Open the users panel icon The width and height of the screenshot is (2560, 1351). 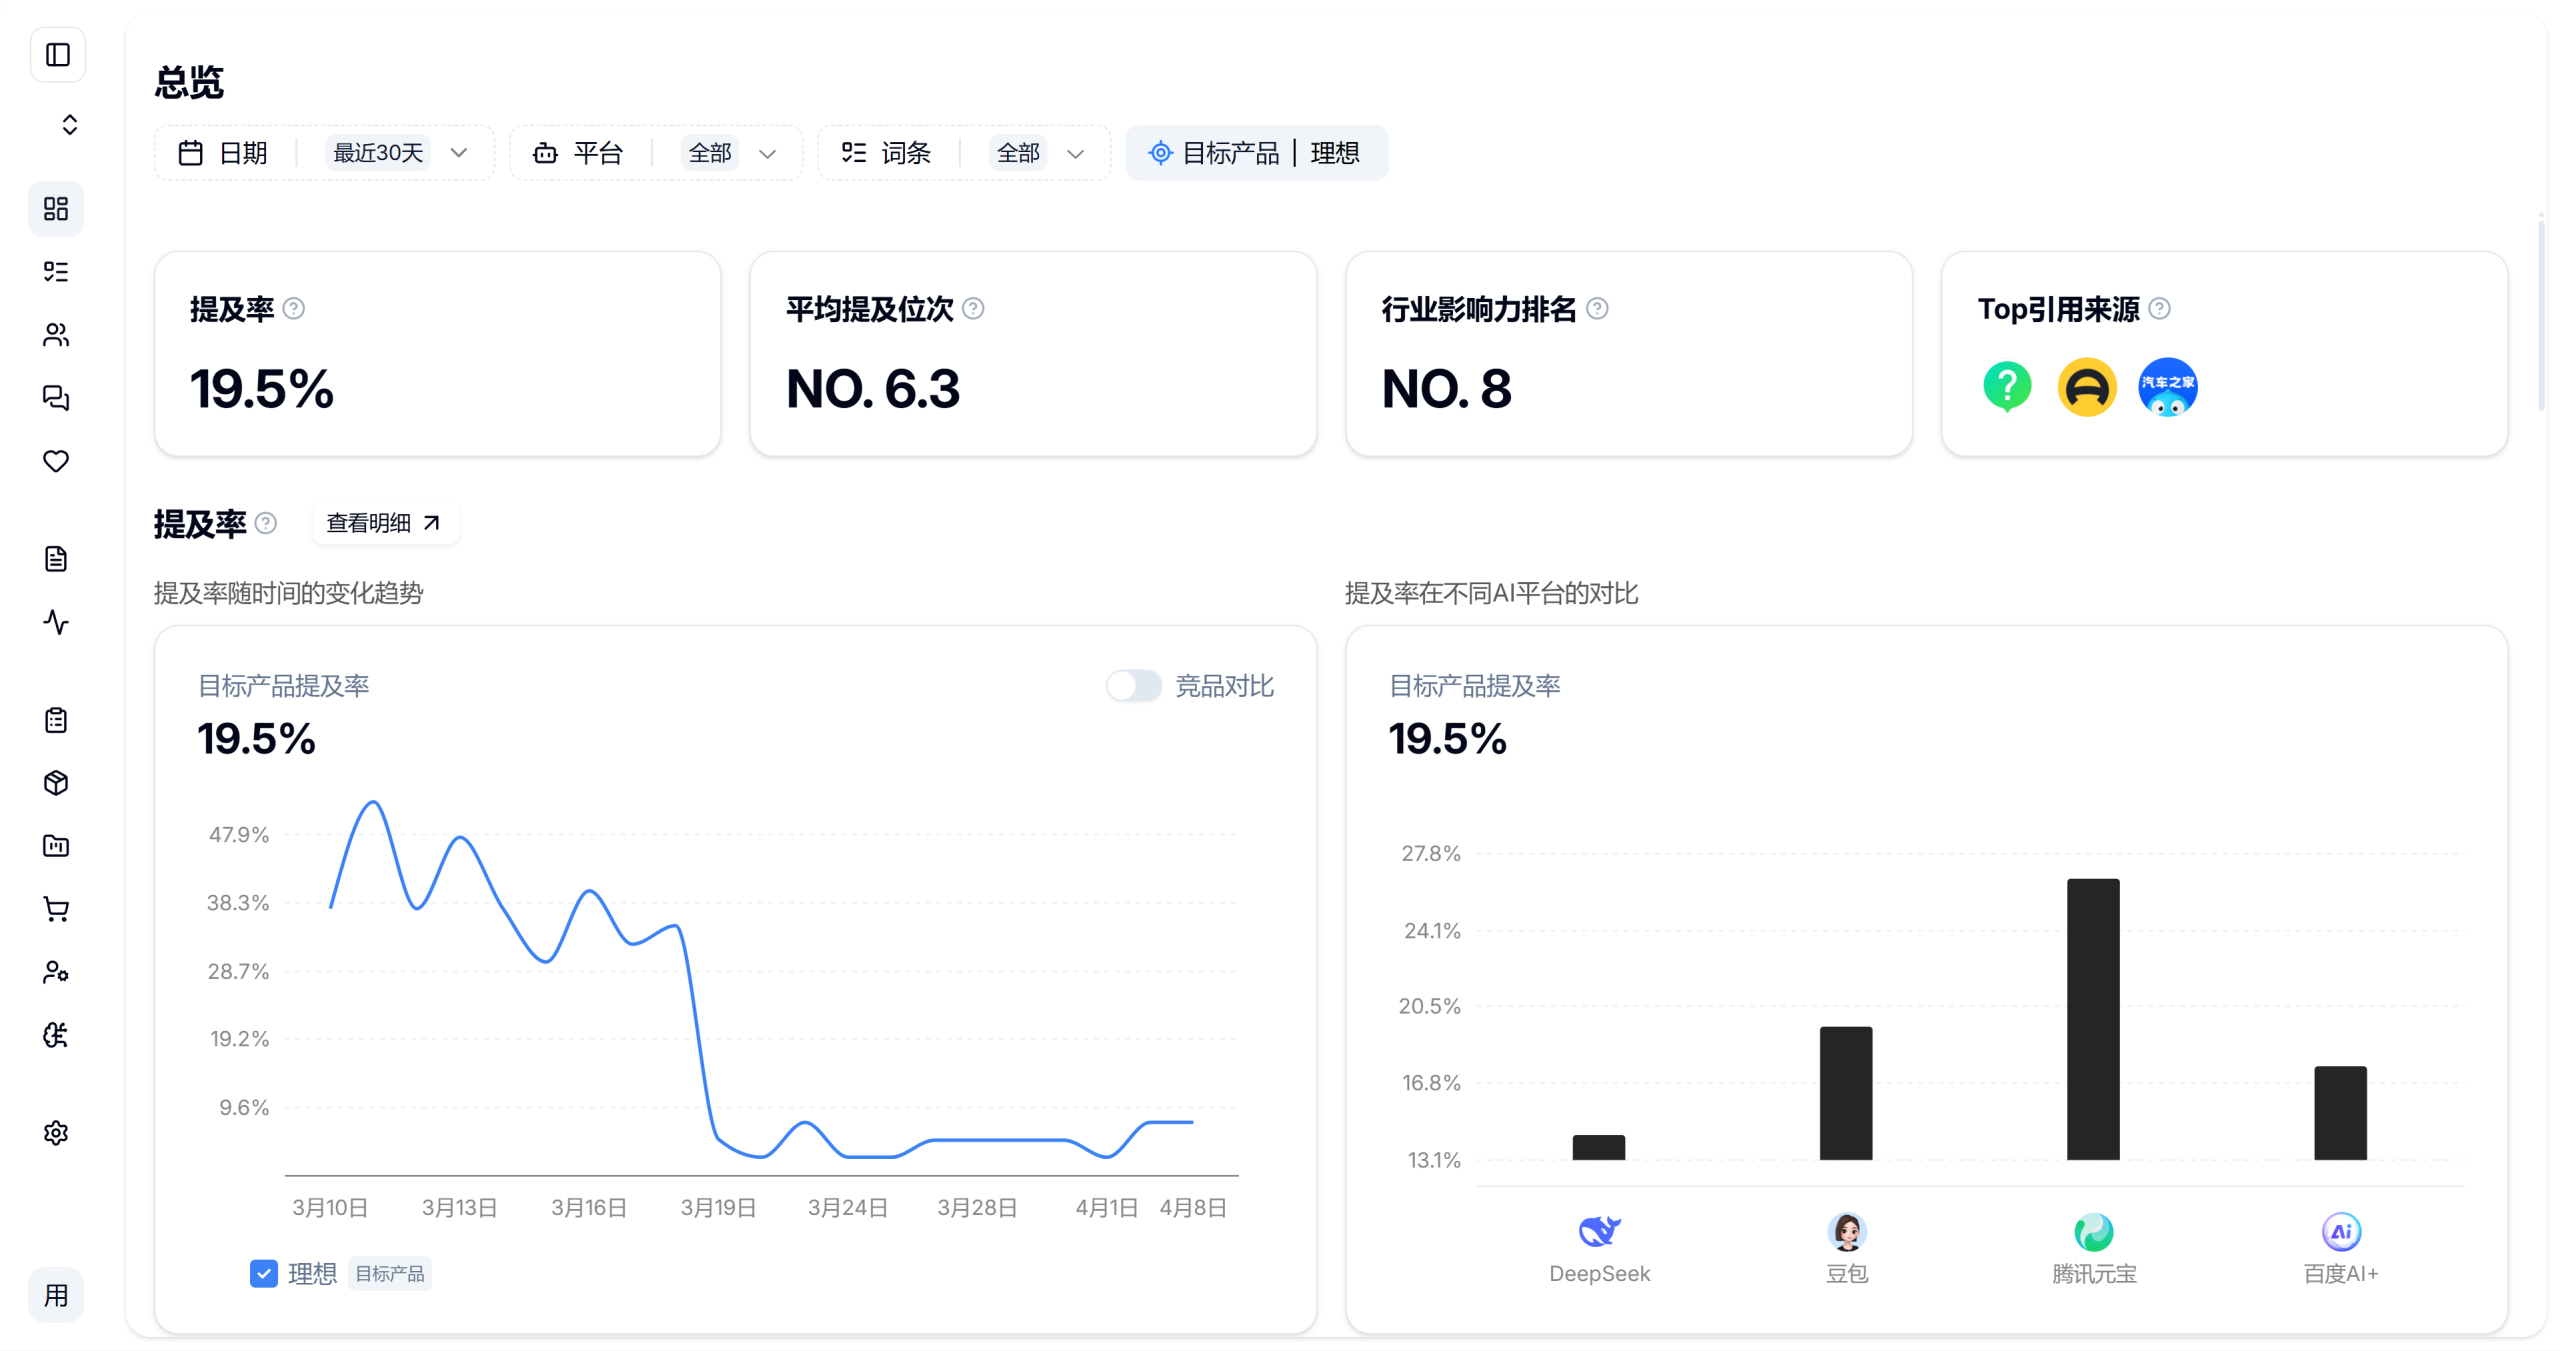[56, 335]
